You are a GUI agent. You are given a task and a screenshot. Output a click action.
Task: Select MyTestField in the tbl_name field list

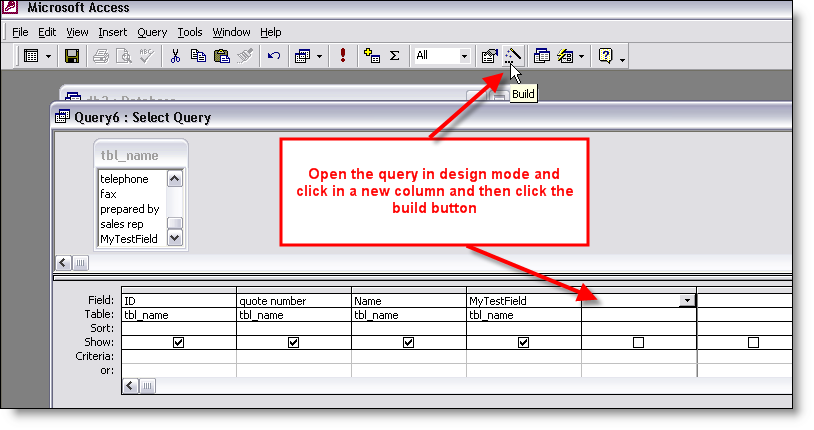tap(129, 239)
